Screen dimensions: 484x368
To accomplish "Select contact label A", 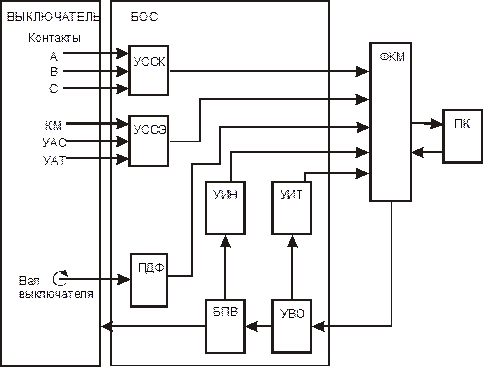I will [54, 57].
